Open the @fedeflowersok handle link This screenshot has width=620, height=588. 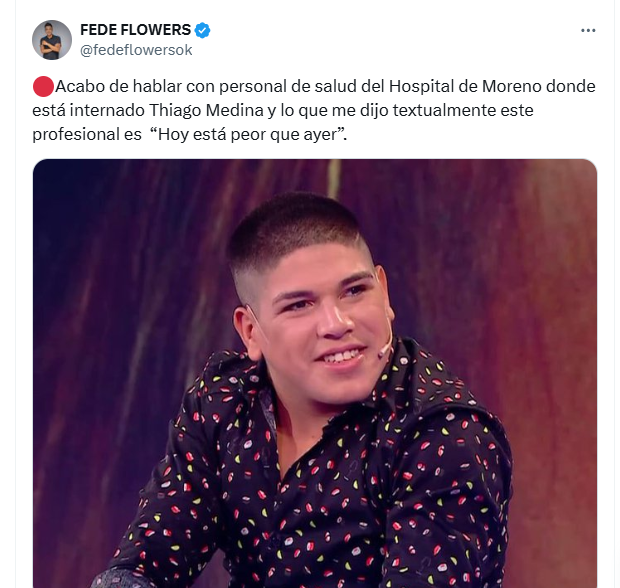click(136, 50)
